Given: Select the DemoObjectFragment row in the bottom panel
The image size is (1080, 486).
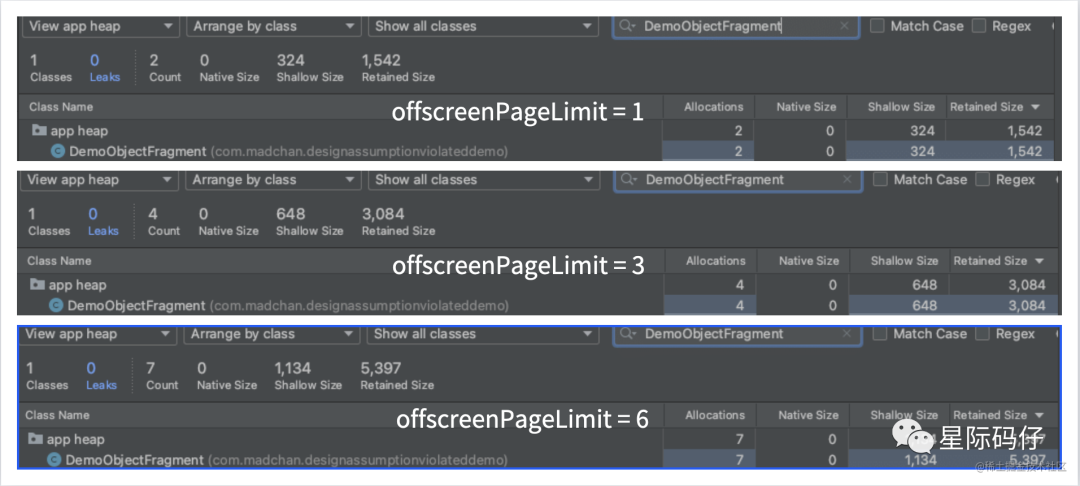Looking at the screenshot, I should (x=539, y=459).
